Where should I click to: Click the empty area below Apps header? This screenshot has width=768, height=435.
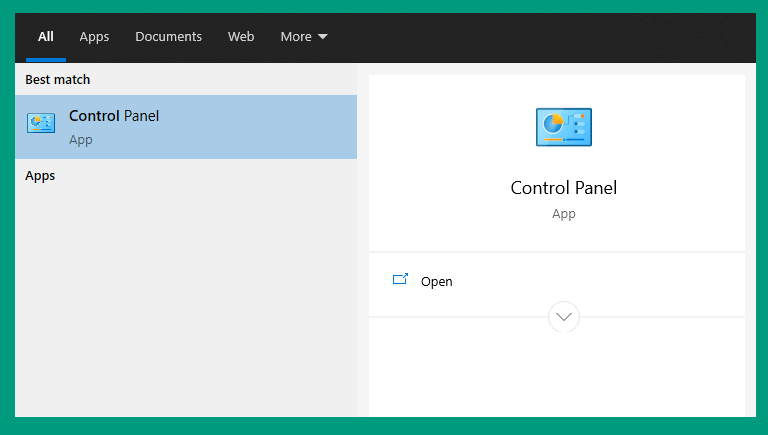point(186,301)
